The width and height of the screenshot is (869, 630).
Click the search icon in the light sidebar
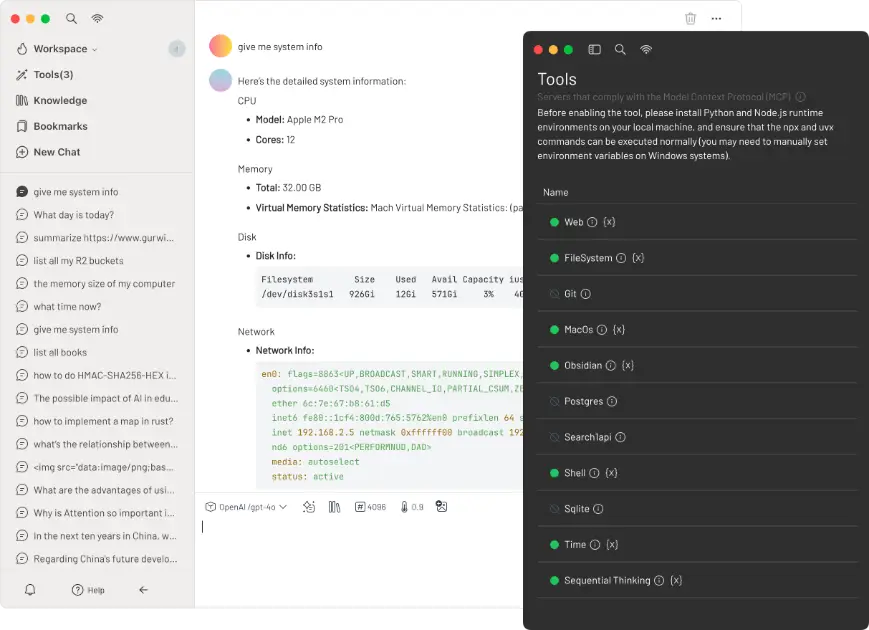71,18
